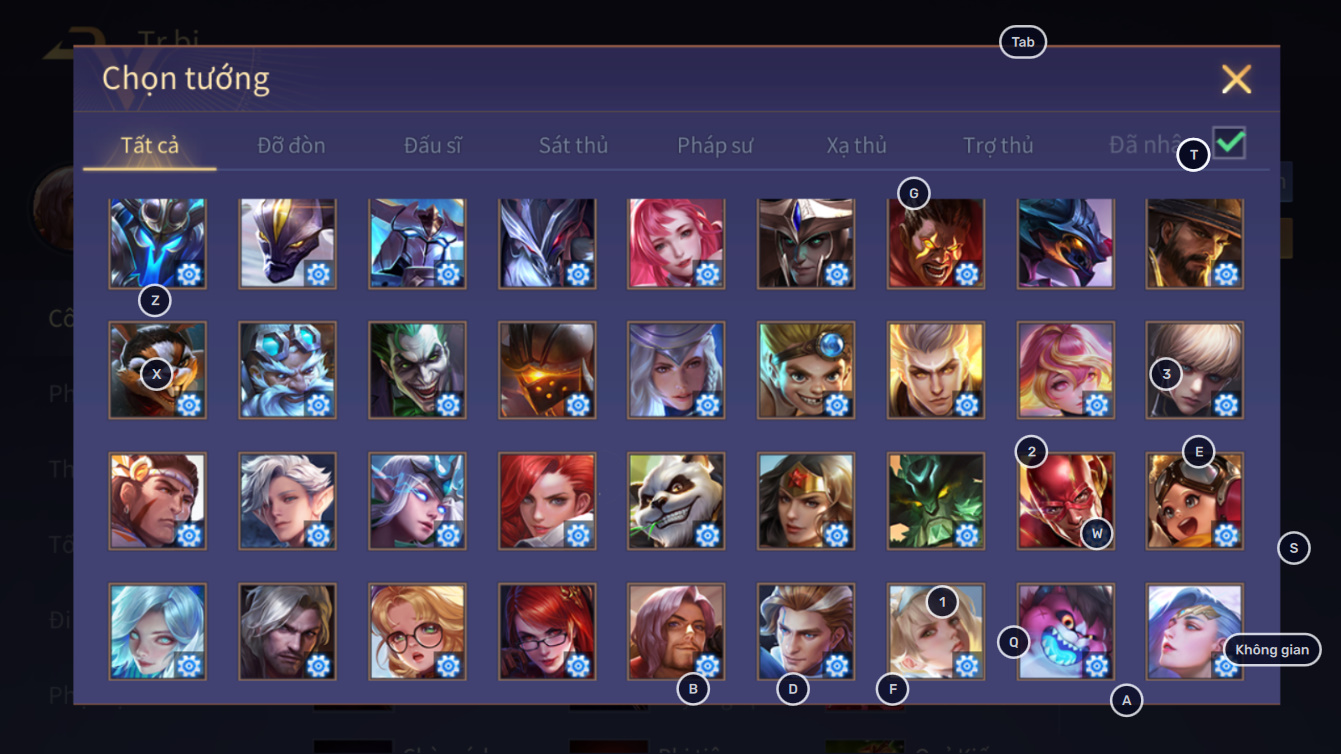Select the Xạ thủ tab

pos(857,145)
